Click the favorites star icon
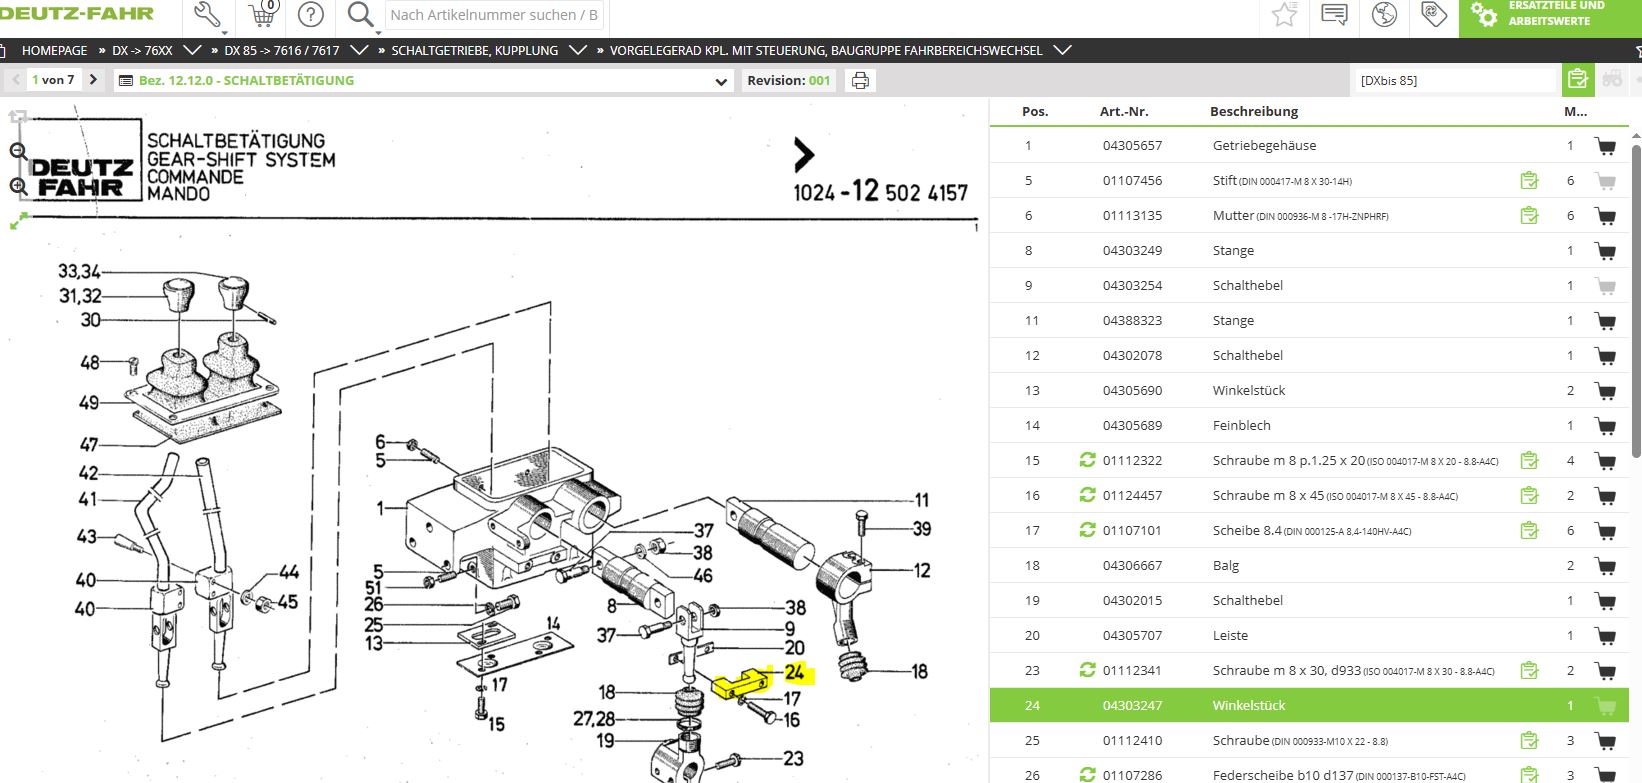Screen dimensions: 1642x783 pos(1284,15)
